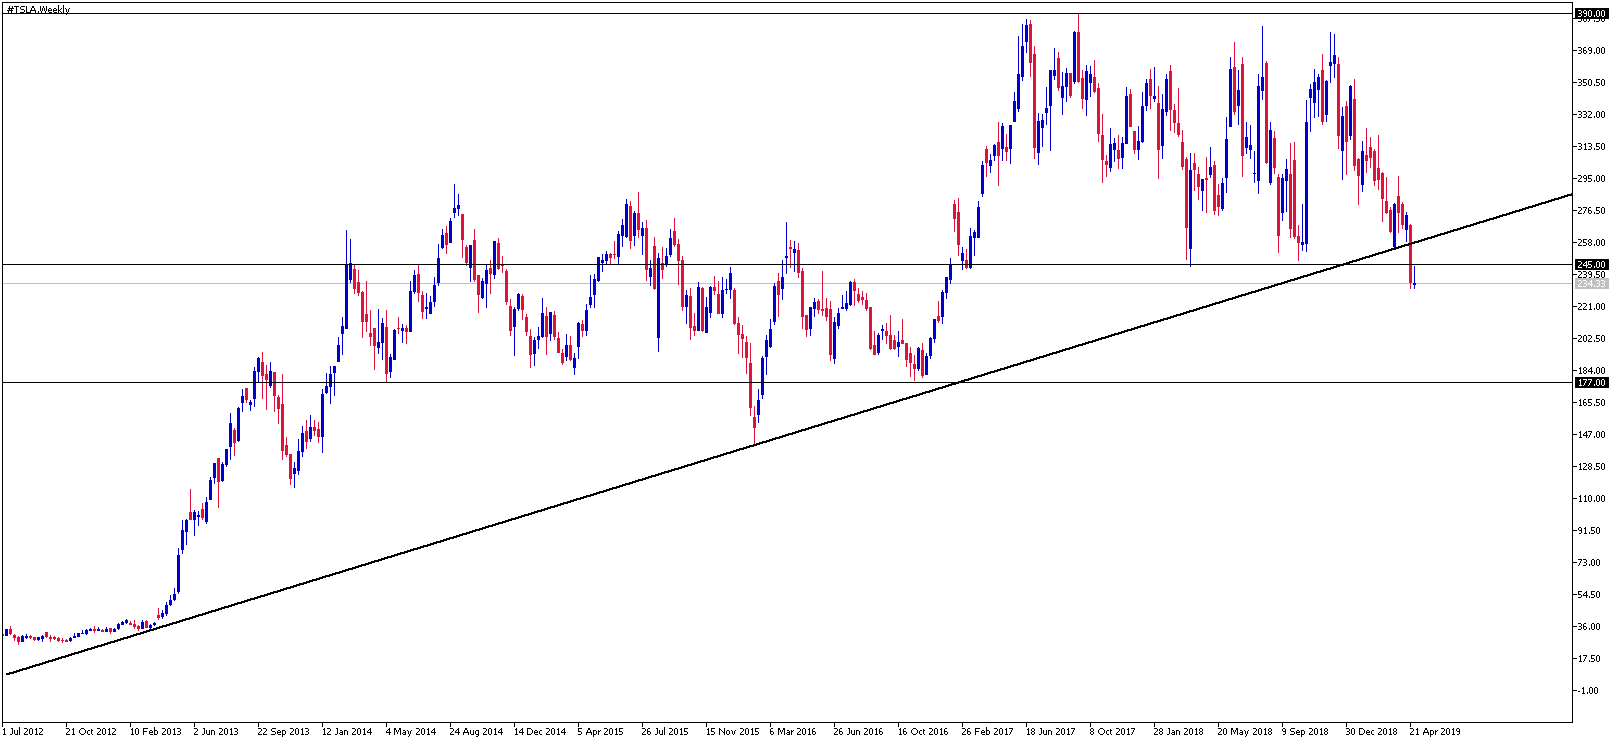The height and width of the screenshot is (743, 1620).
Task: Click the 36.00 price axis label
Action: pyautogui.click(x=1590, y=627)
